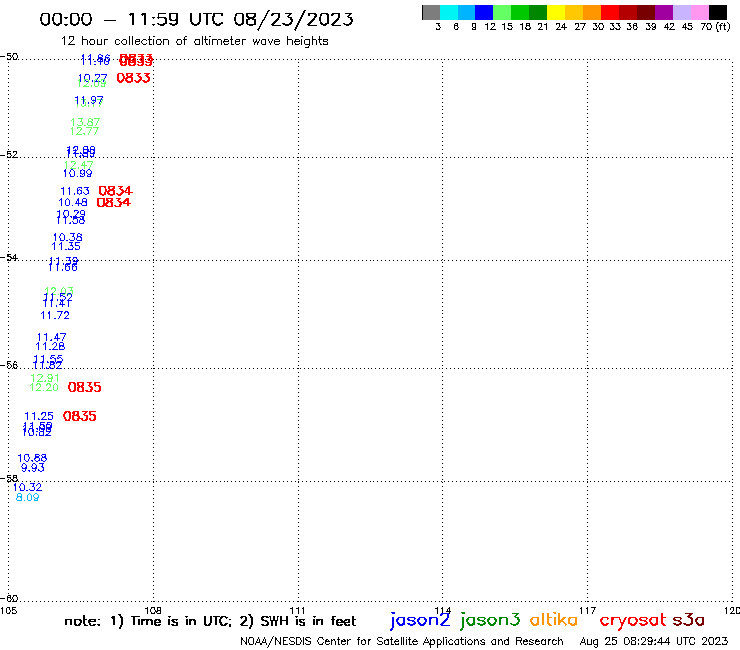Click the jason2 satellite legend label
Screen dimensions: 740x650
click(x=420, y=620)
